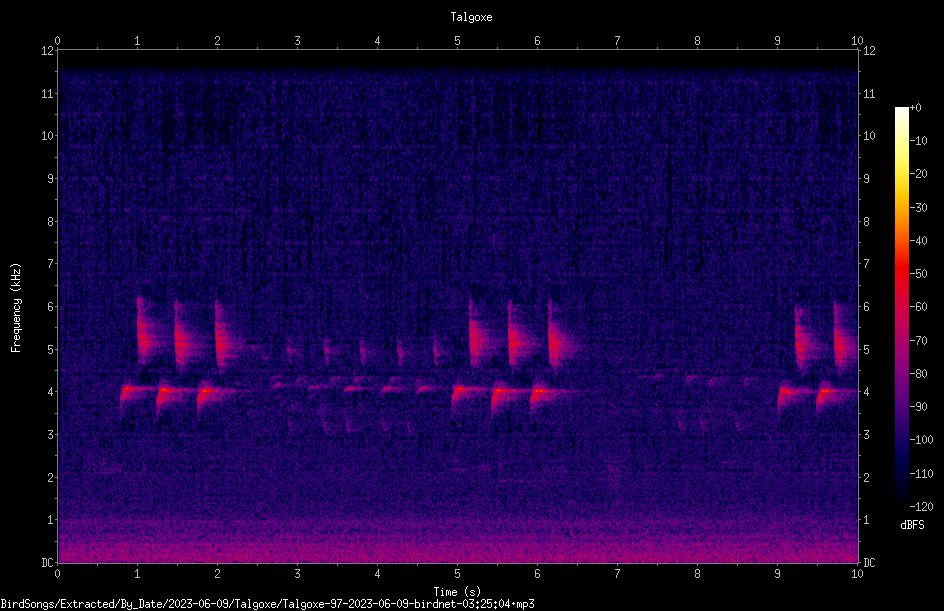
Task: Click "2" on the top time axis
Action: [x=217, y=40]
